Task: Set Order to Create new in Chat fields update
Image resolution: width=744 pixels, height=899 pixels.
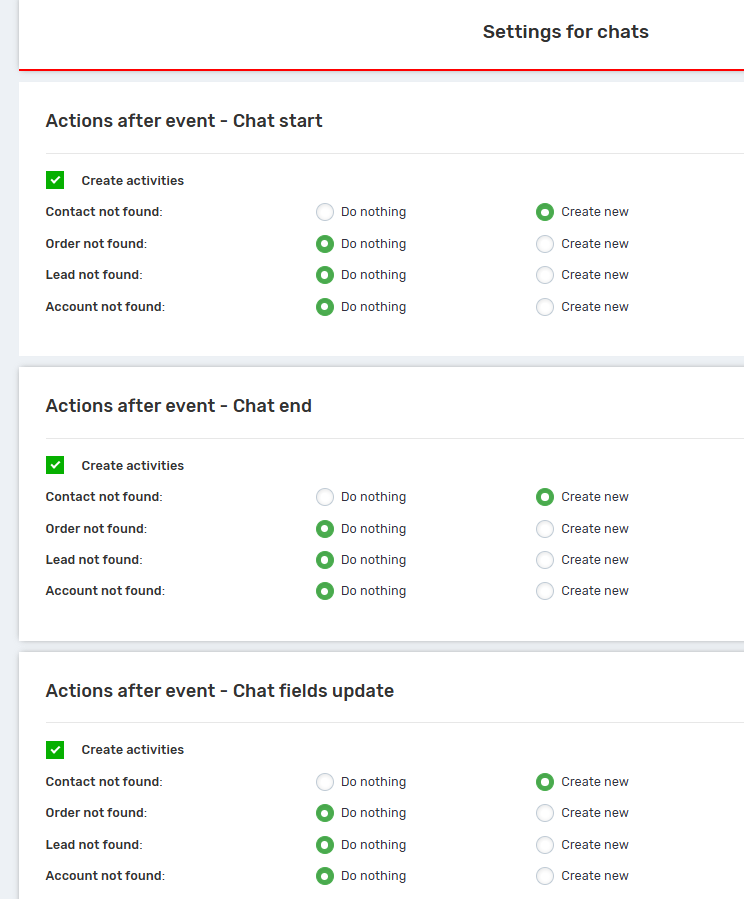Action: 545,813
